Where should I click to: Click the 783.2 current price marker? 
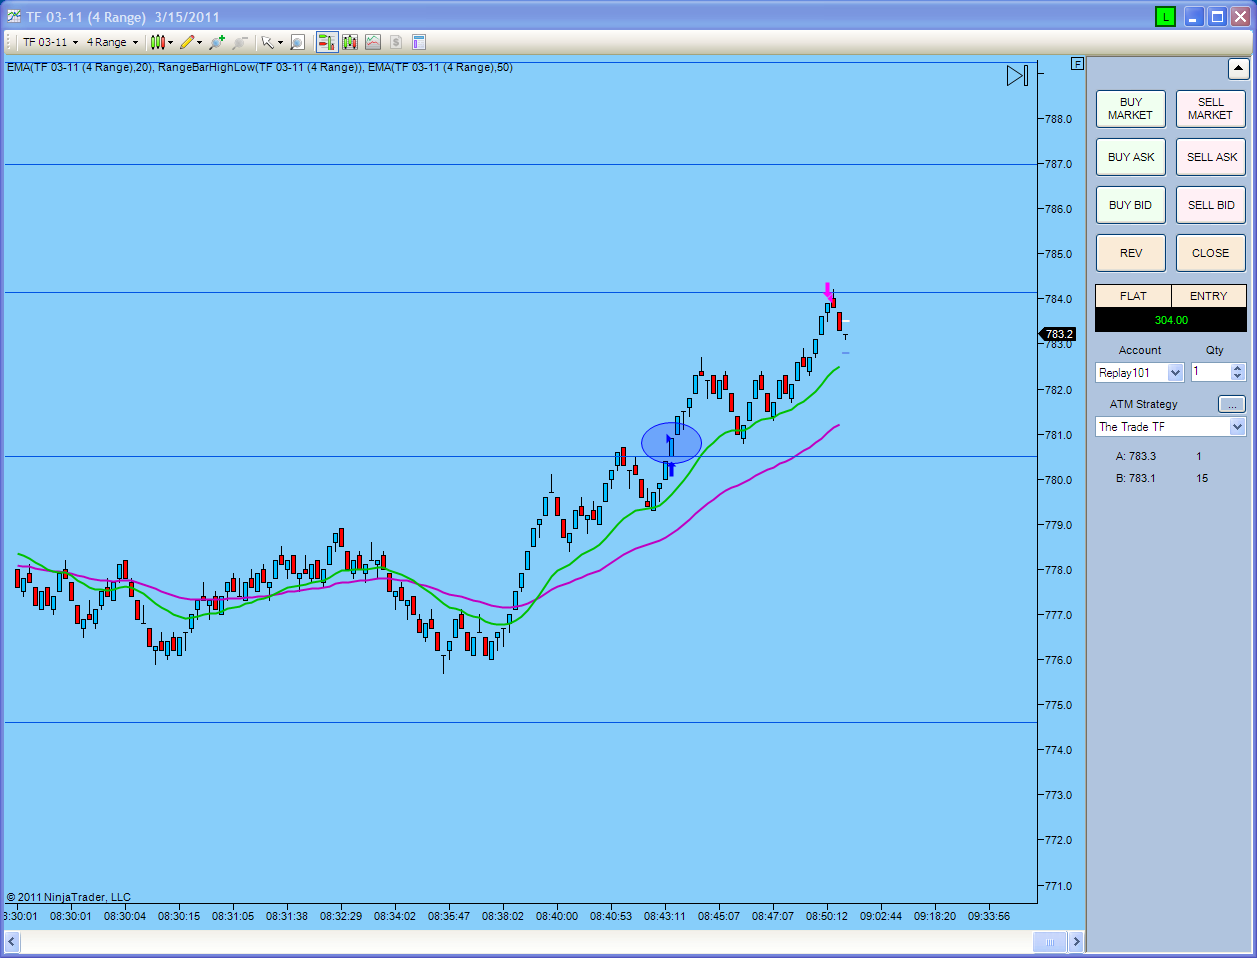[1059, 334]
